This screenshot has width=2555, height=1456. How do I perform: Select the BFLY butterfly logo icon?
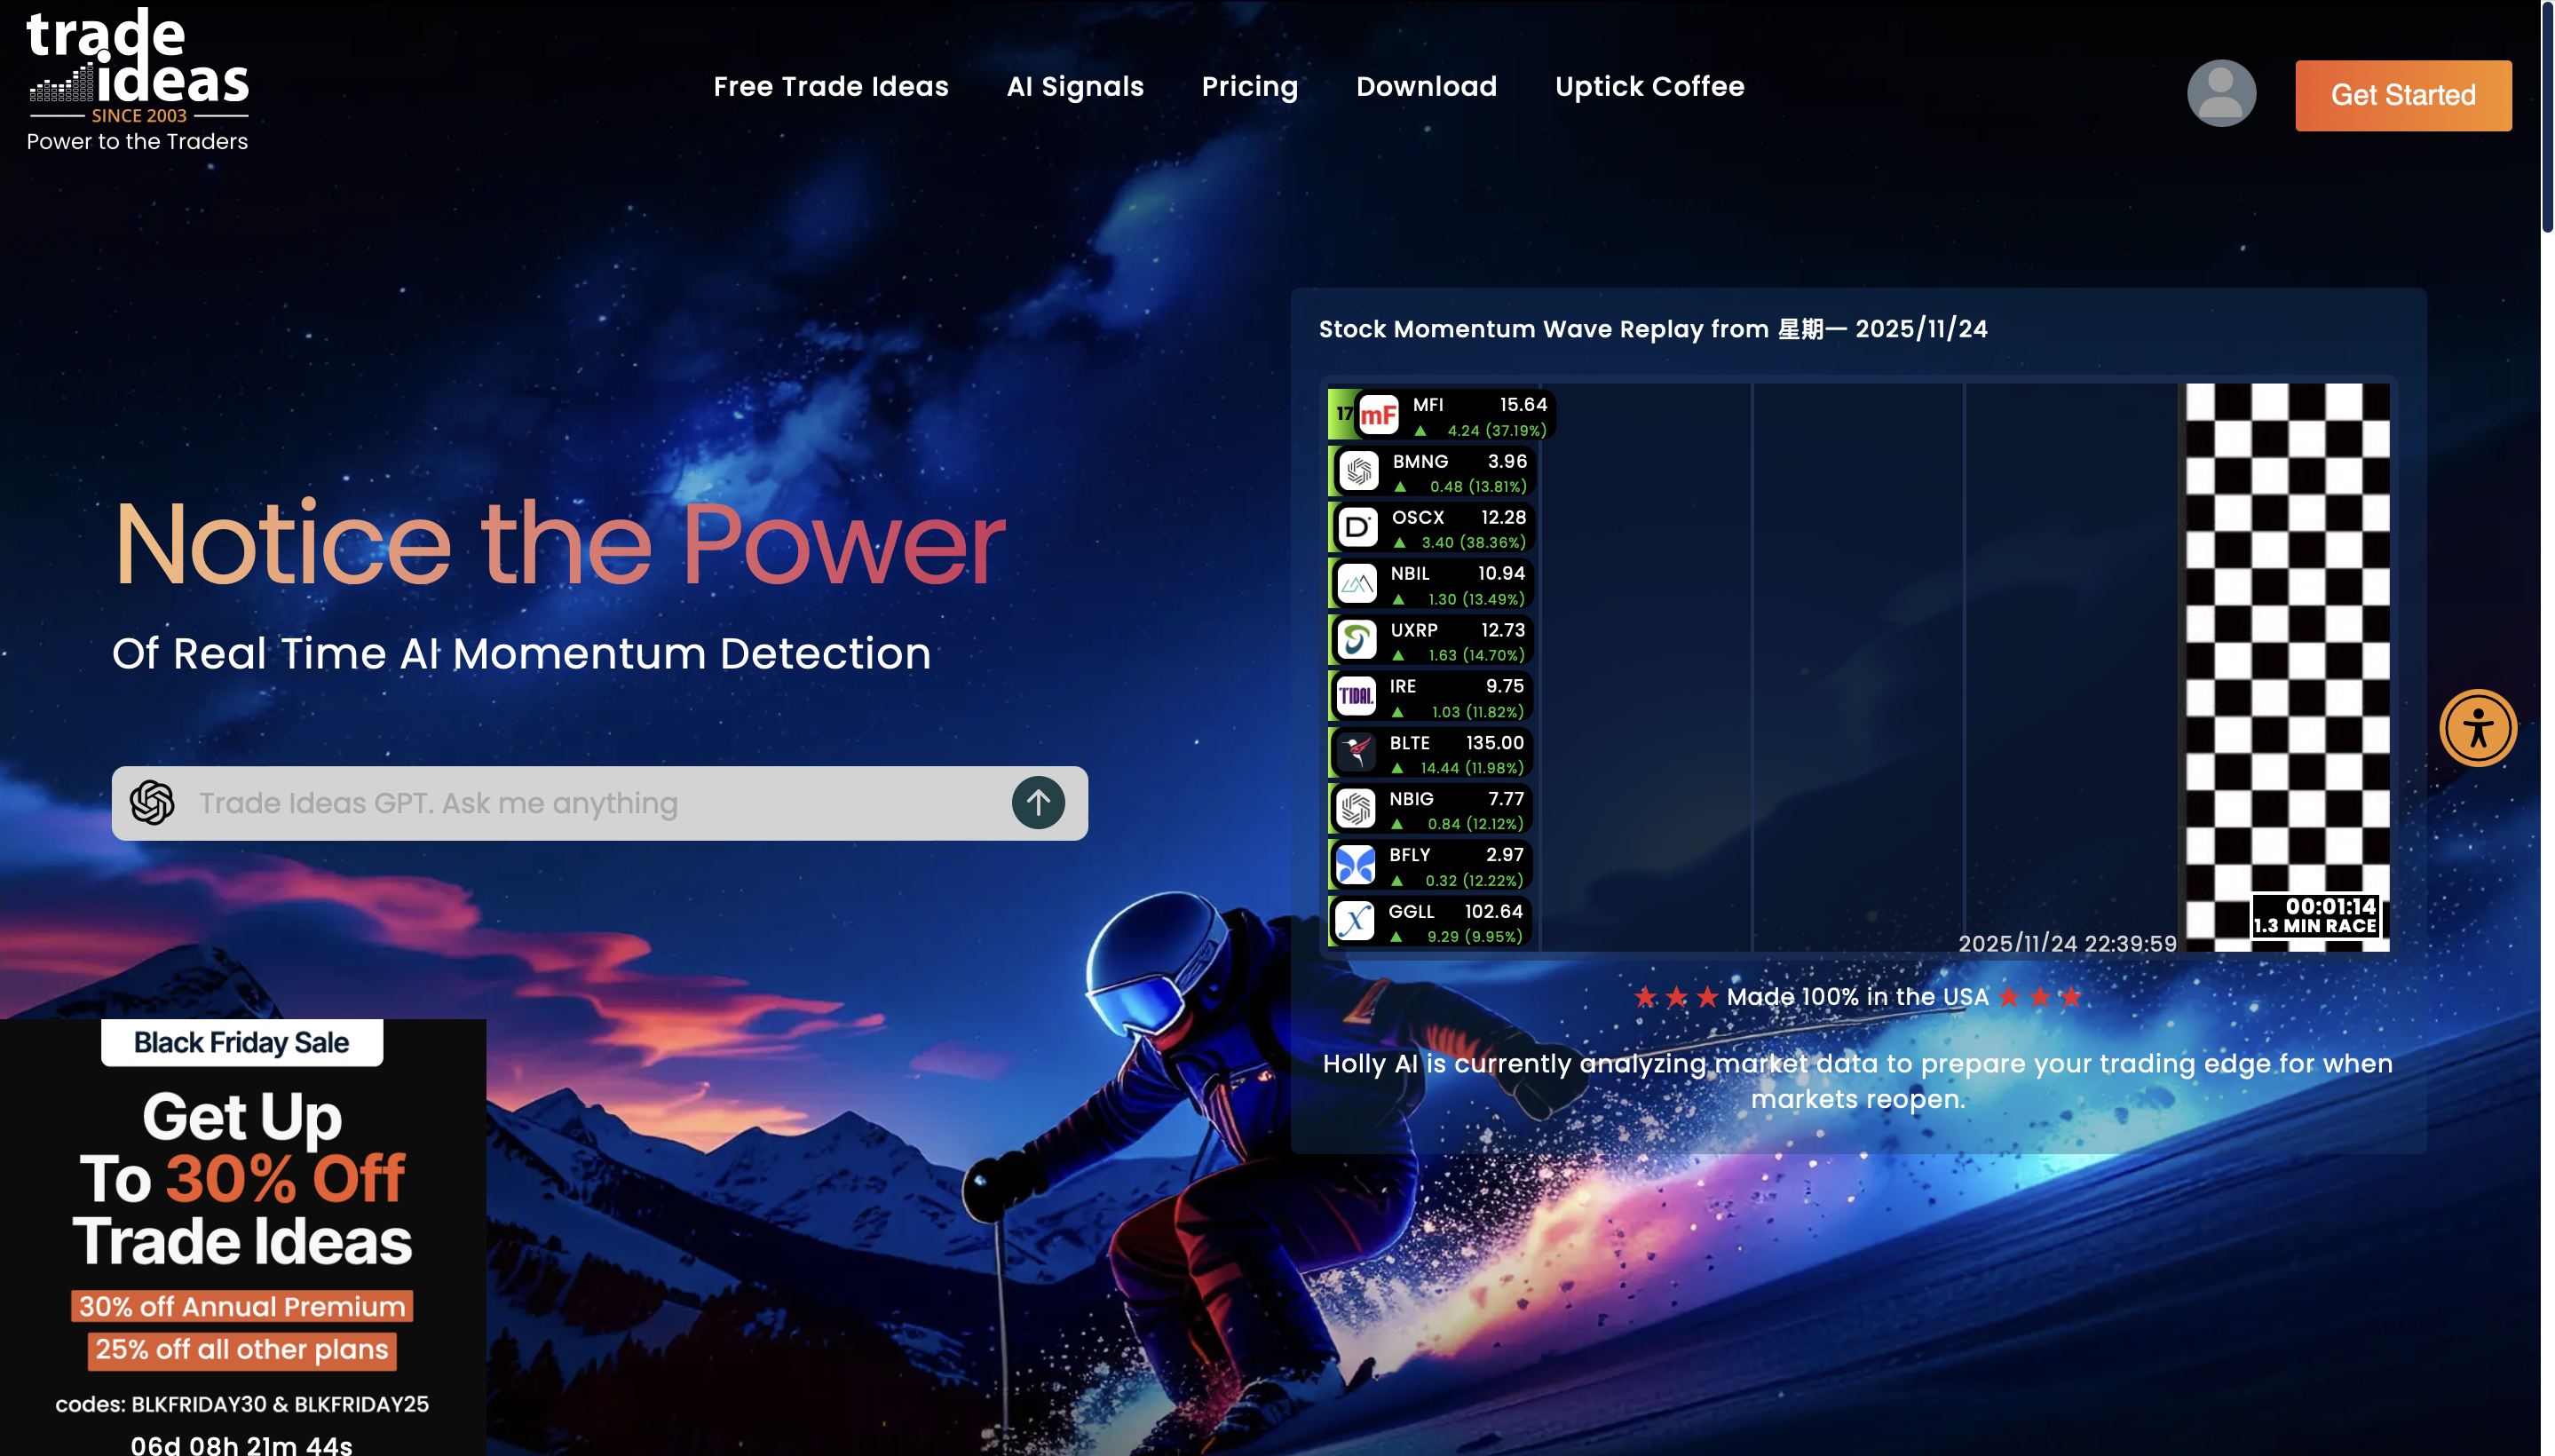[x=1356, y=865]
